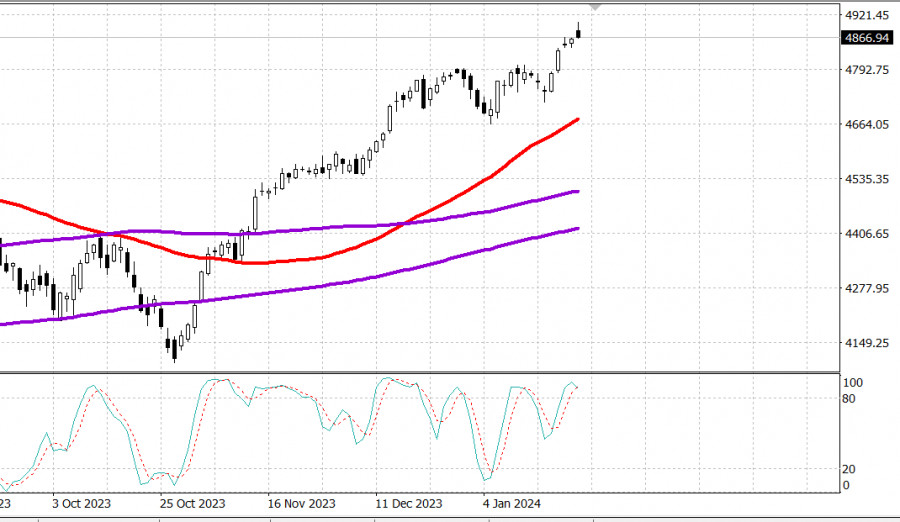Click the 4664.05 price scale label
The height and width of the screenshot is (522, 900).
867,124
